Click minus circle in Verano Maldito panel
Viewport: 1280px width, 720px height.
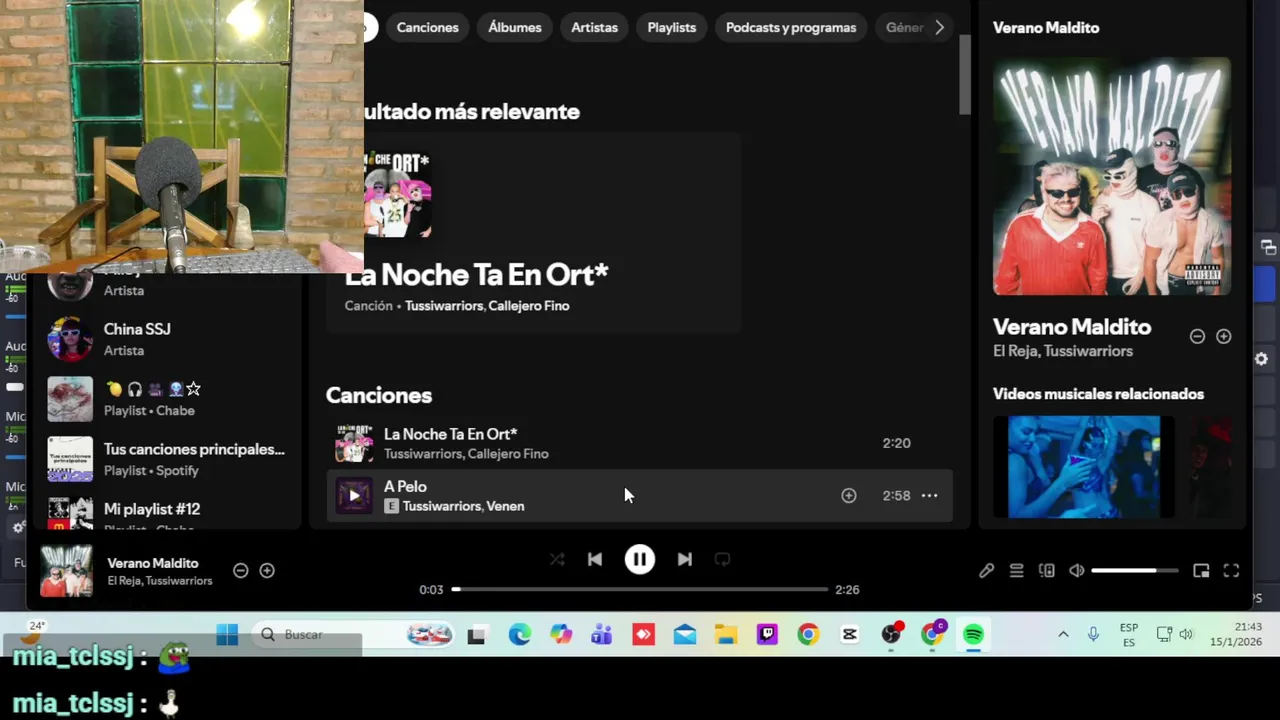click(x=1197, y=336)
